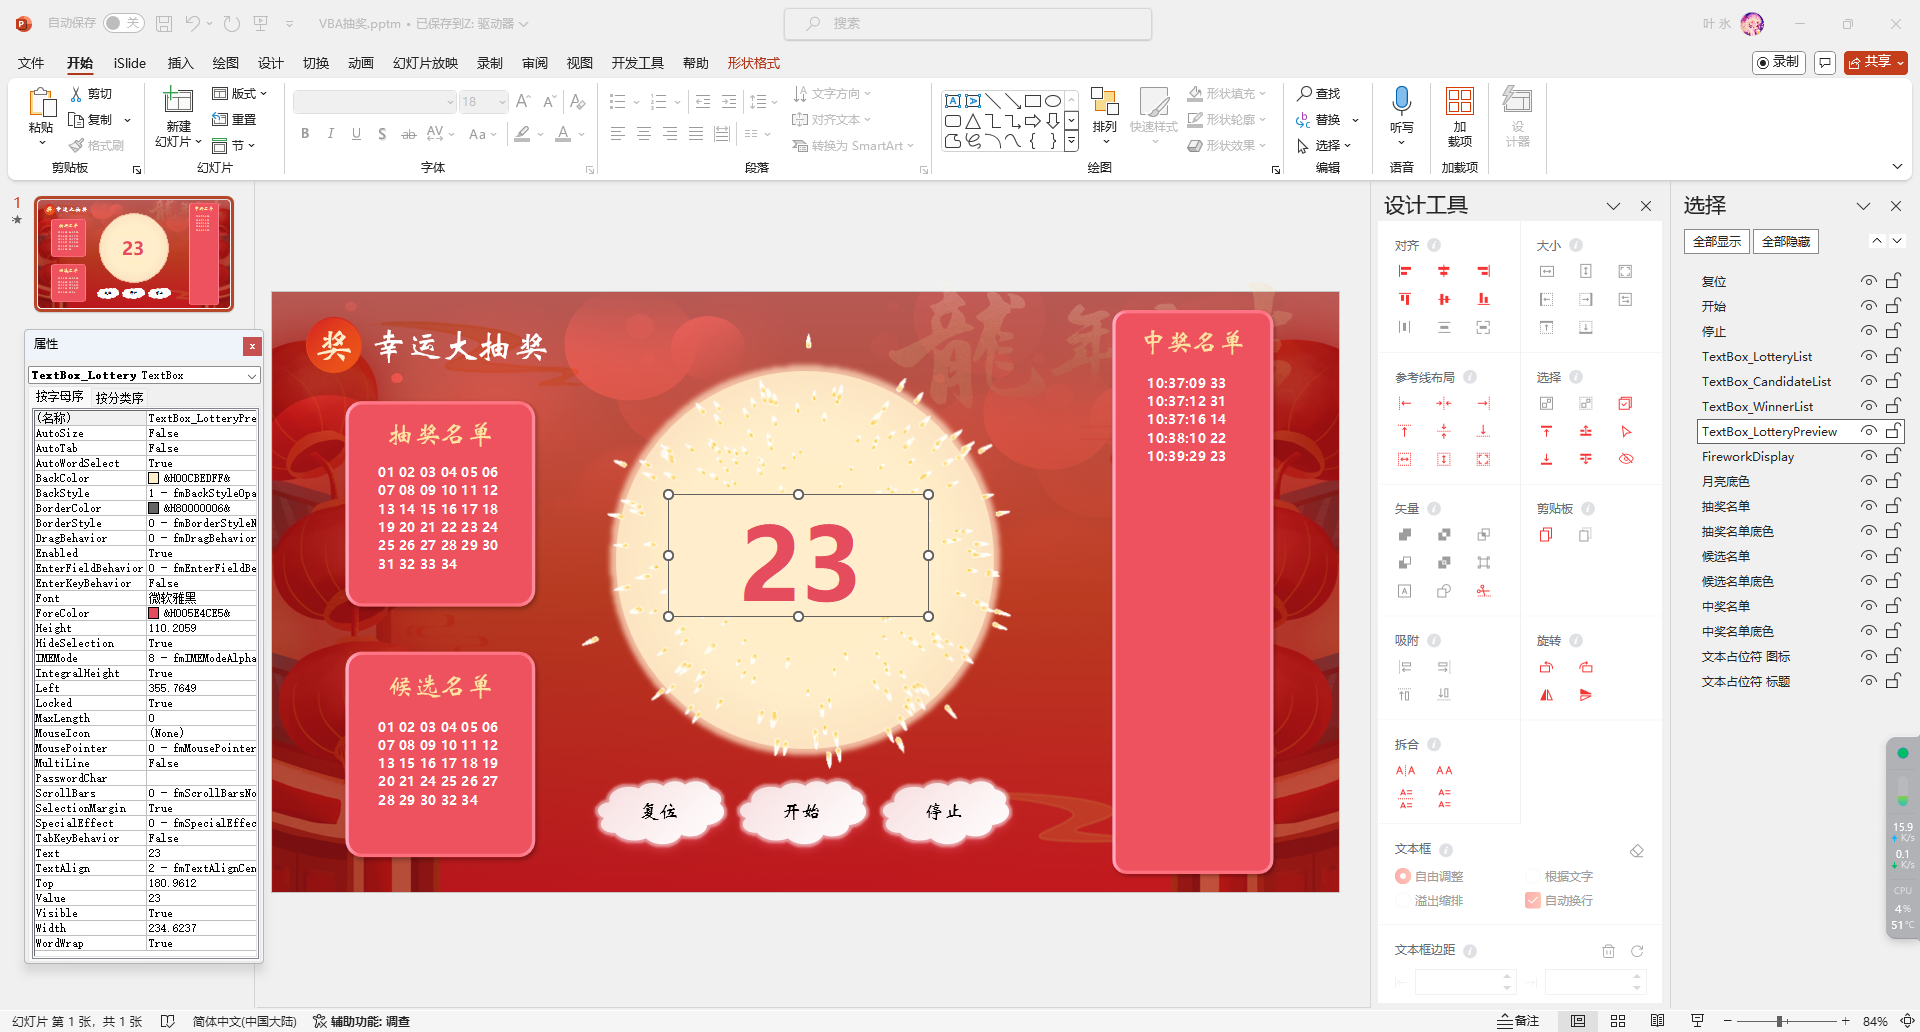Click the Undo arrow icon
This screenshot has width=1920, height=1032.
point(193,23)
